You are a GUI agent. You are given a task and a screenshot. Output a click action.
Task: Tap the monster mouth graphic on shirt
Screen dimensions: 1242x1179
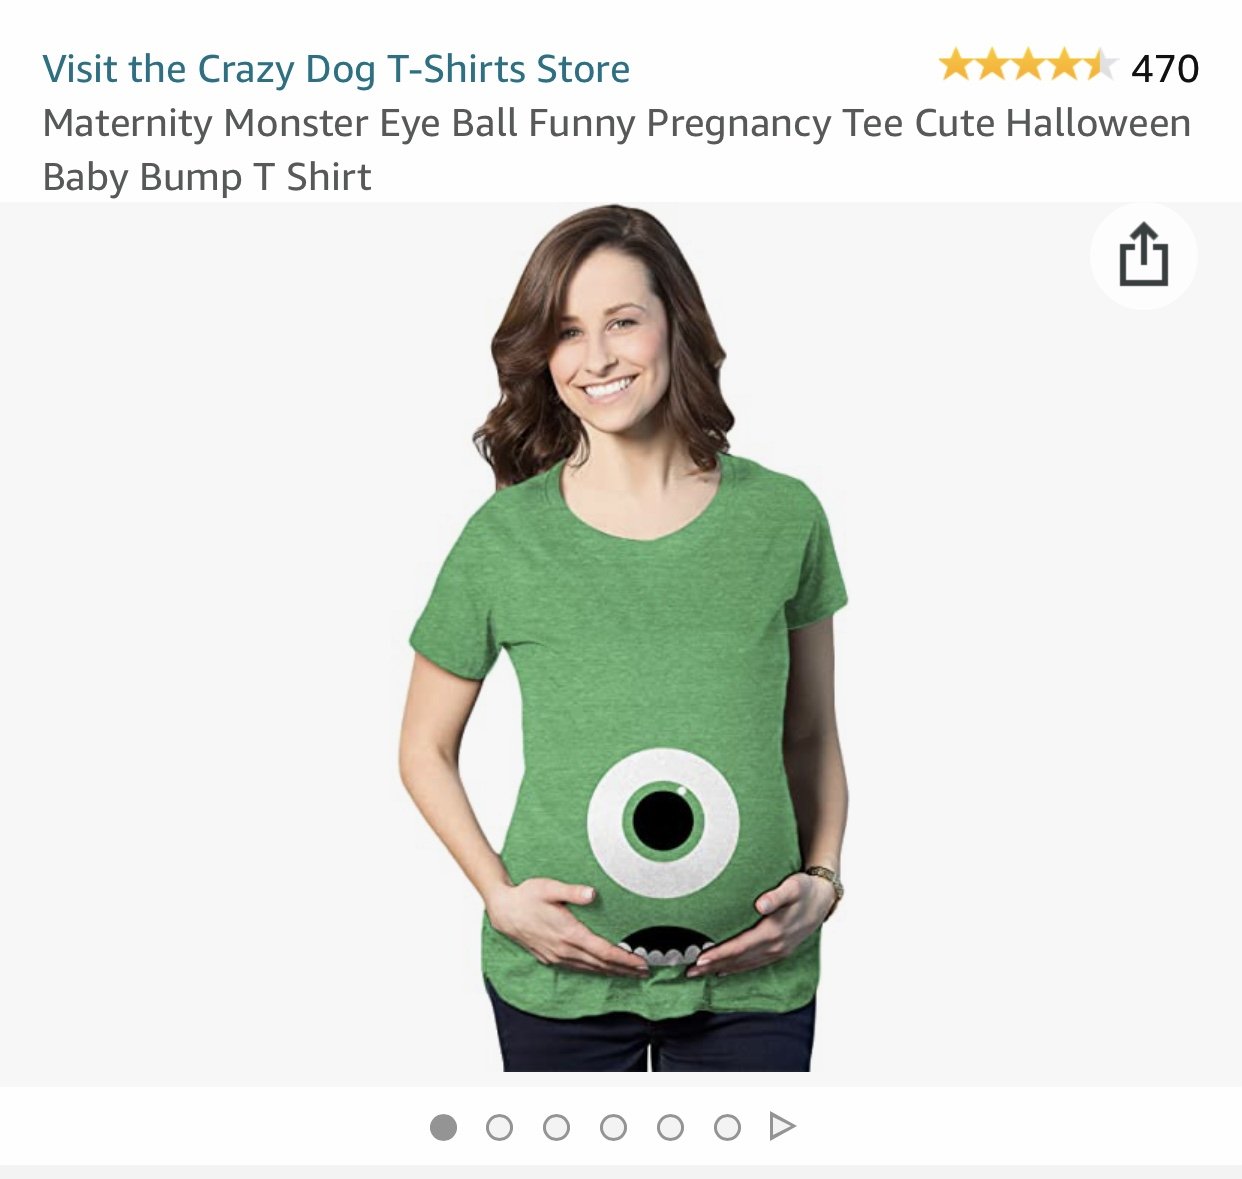pyautogui.click(x=664, y=947)
